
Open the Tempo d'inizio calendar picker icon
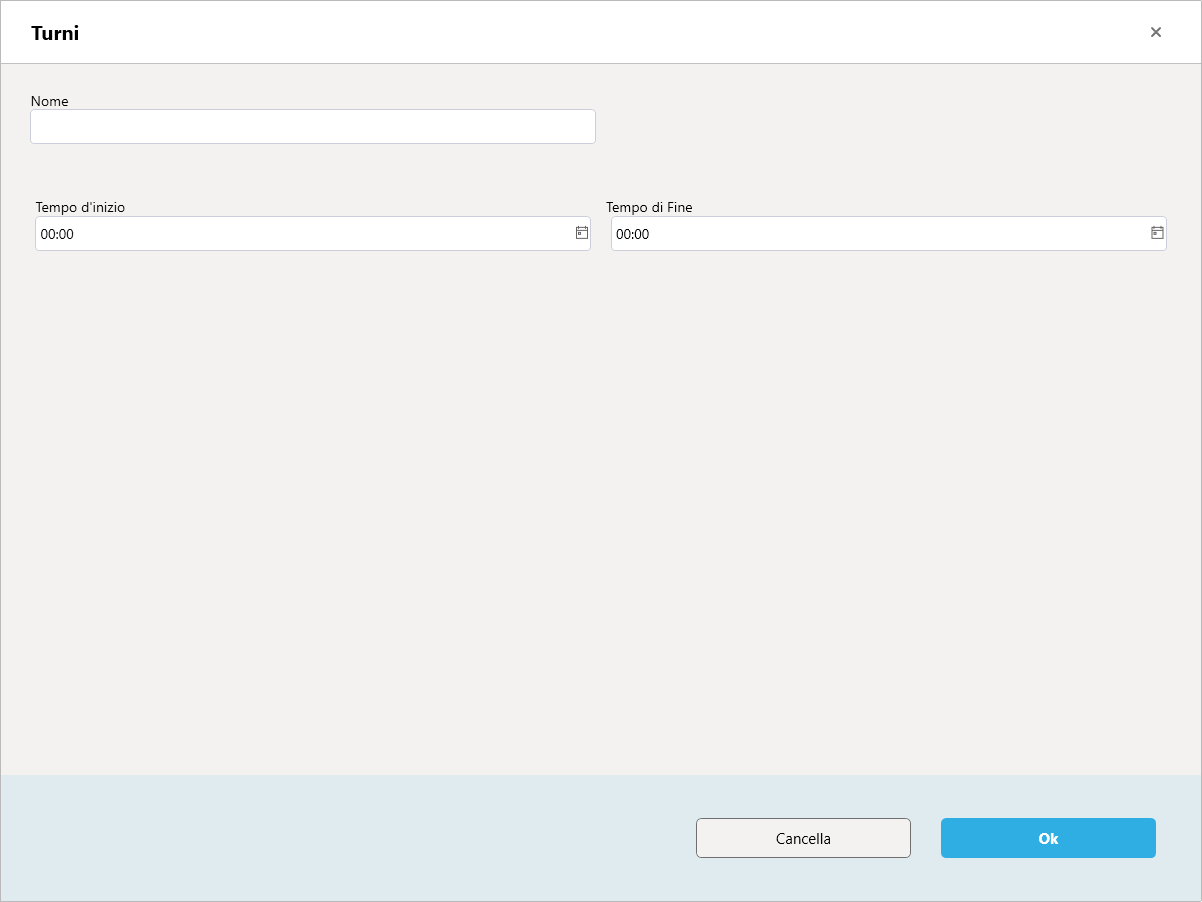coord(582,233)
